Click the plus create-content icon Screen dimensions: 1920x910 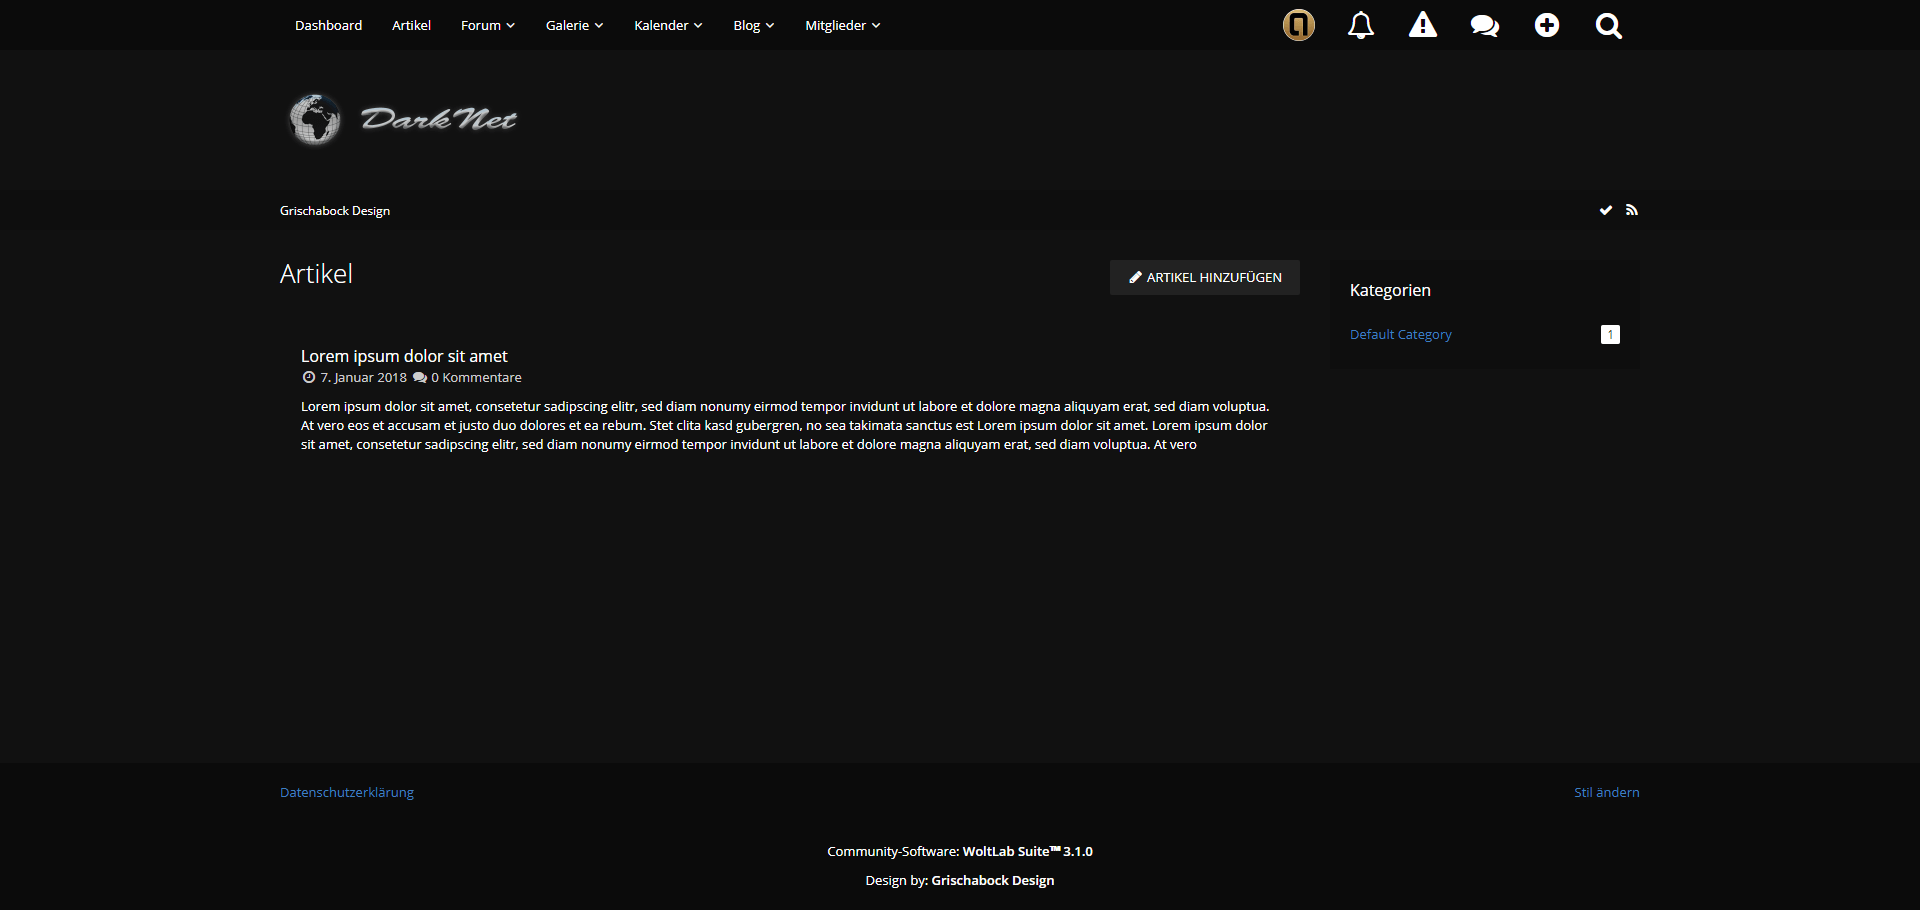pyautogui.click(x=1546, y=25)
